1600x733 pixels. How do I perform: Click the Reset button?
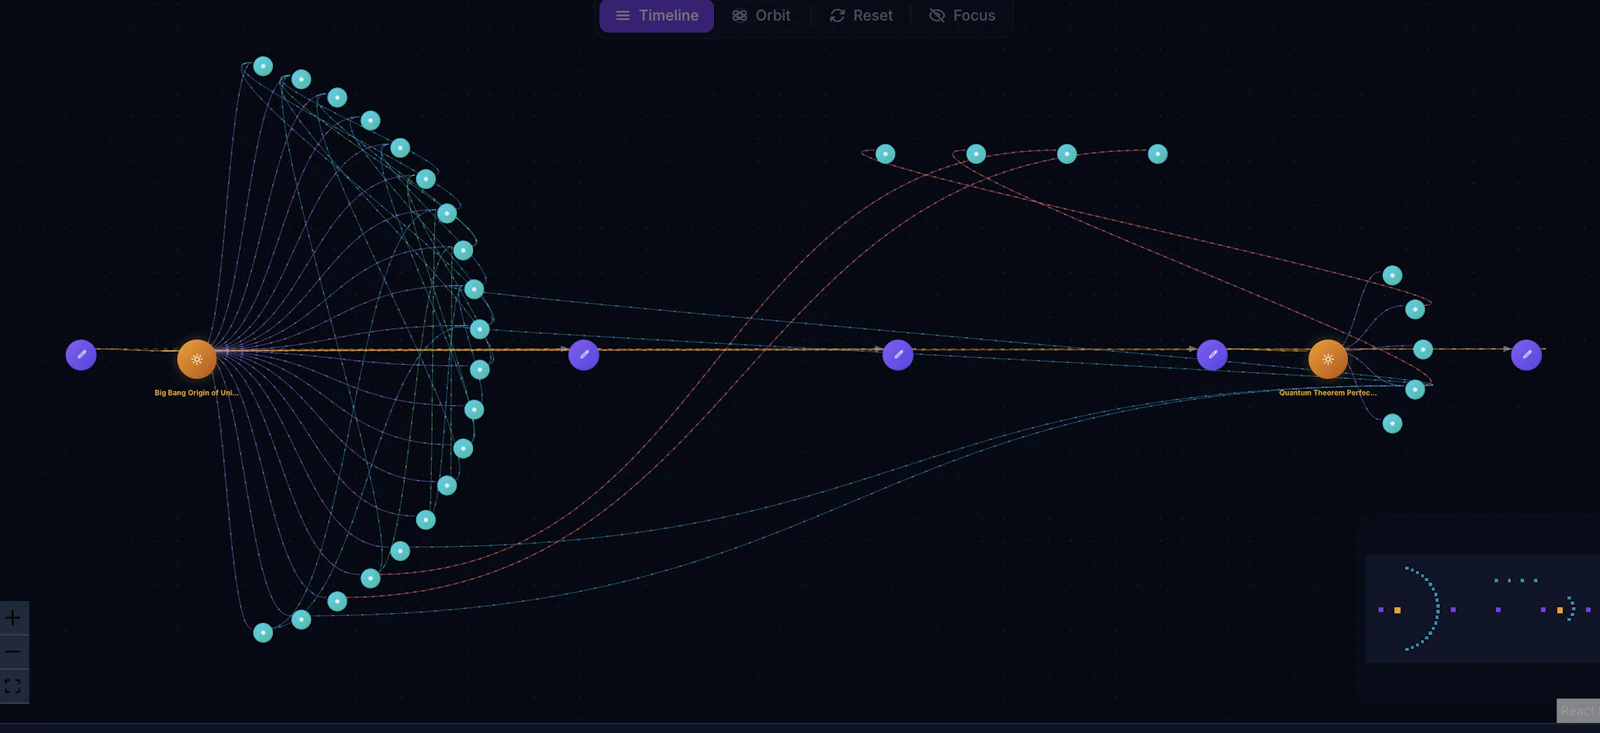click(861, 16)
